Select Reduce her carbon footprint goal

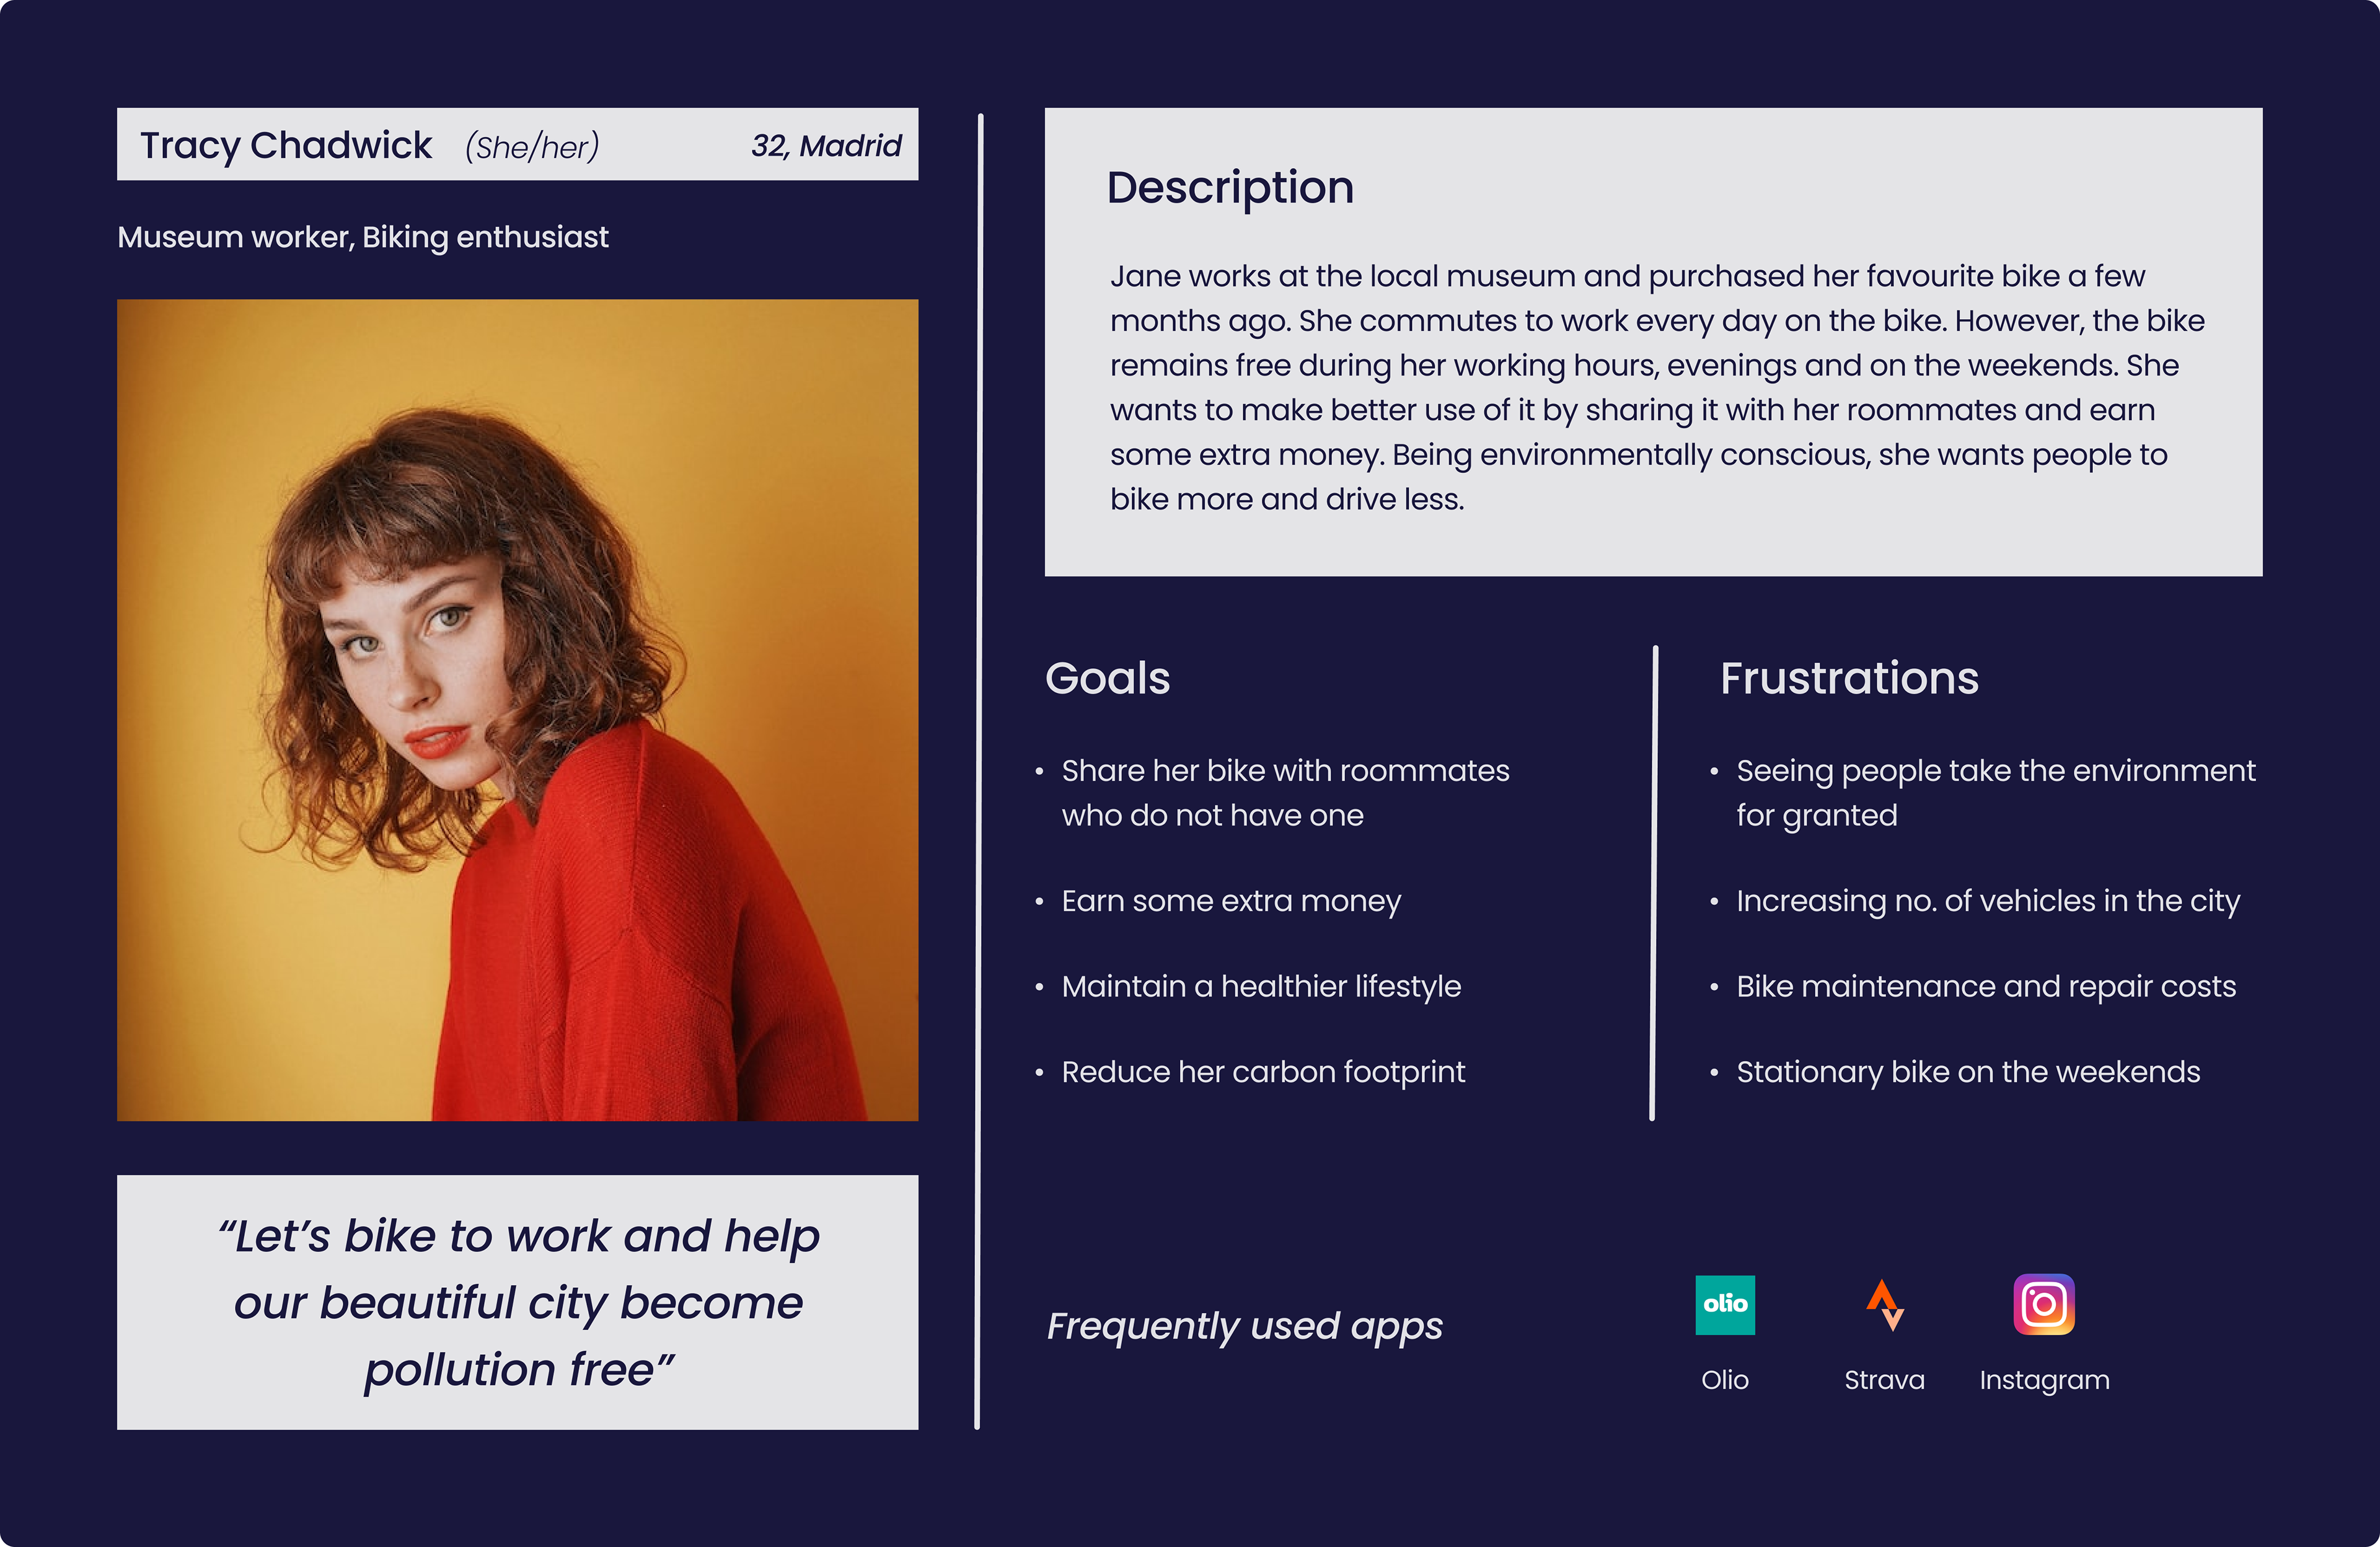tap(1262, 1072)
